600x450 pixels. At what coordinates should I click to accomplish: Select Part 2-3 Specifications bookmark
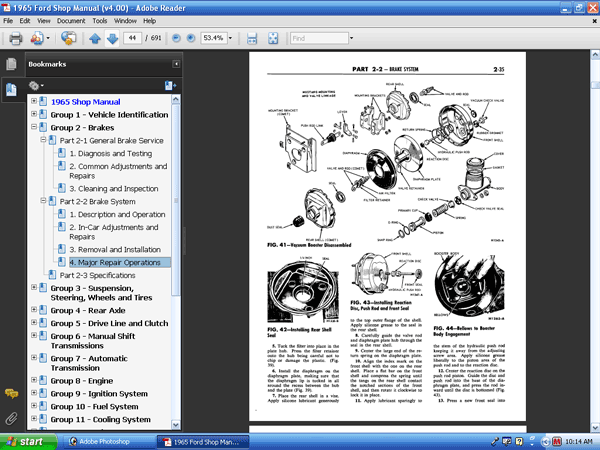point(97,276)
